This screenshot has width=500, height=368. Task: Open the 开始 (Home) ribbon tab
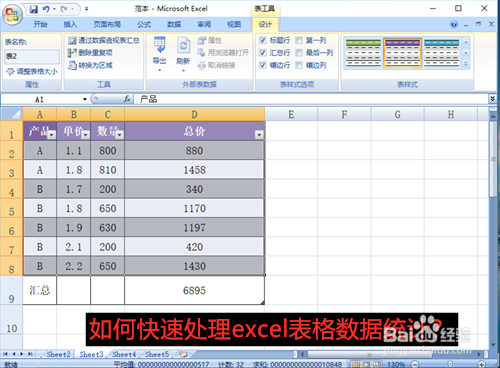point(40,24)
